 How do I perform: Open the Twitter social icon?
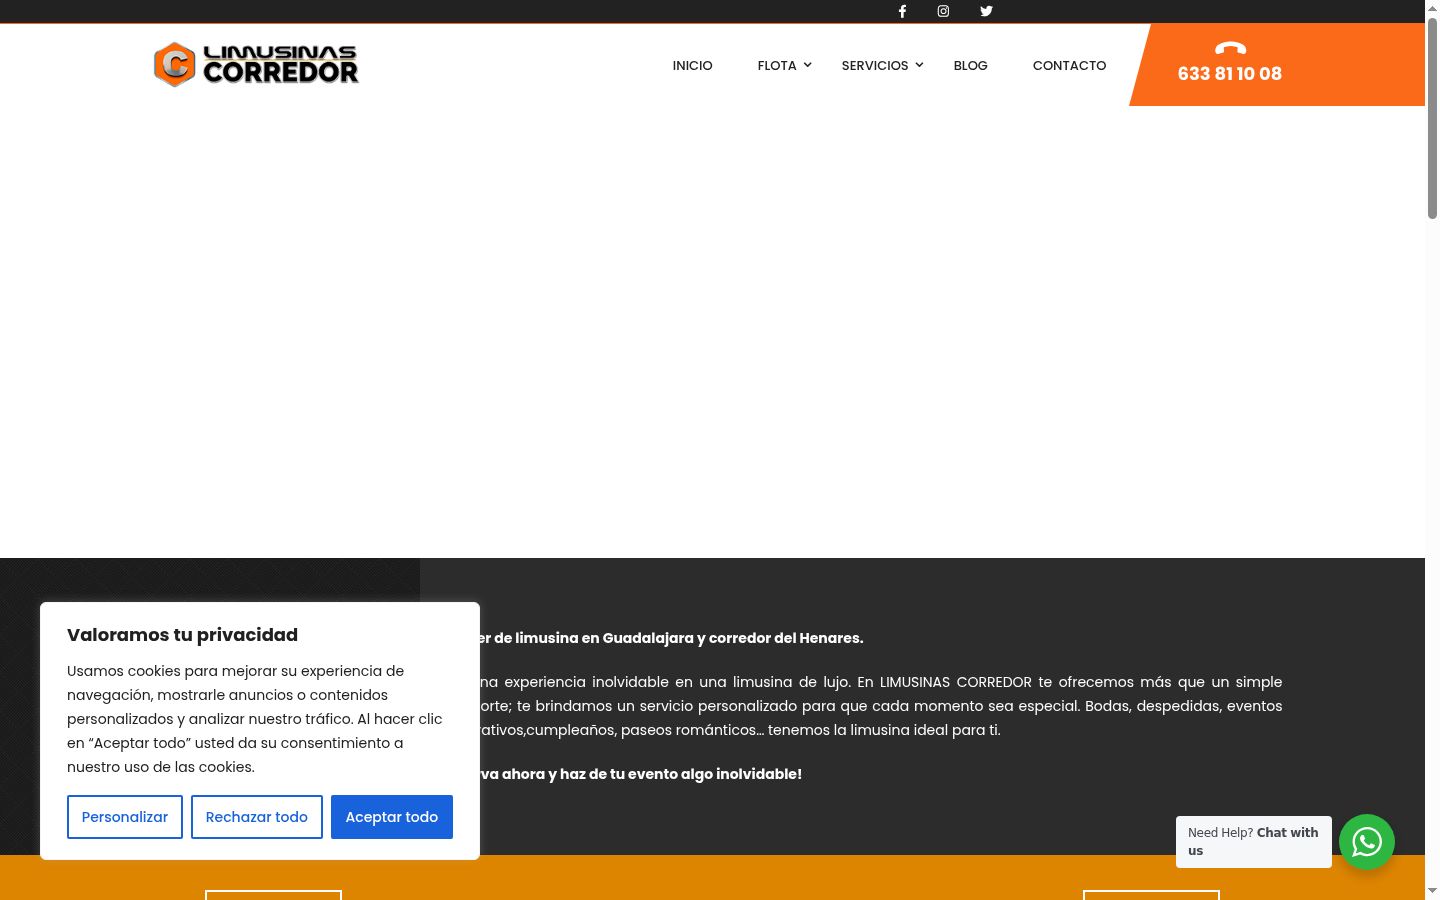(x=986, y=11)
